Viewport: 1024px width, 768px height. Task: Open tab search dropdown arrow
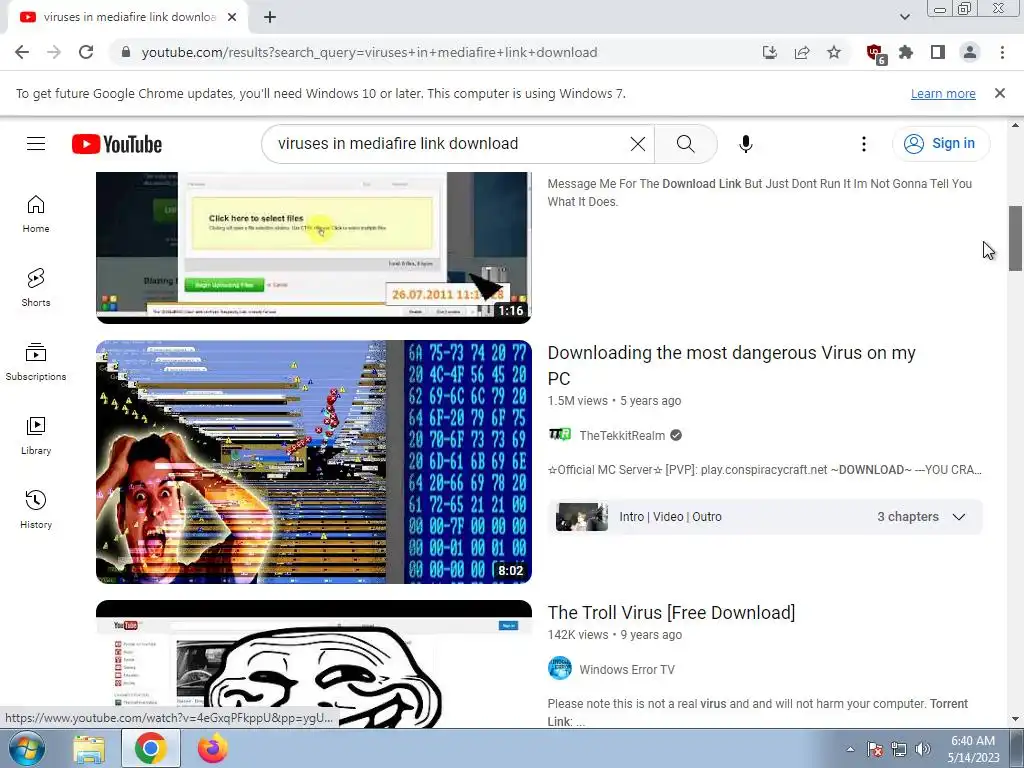[x=904, y=17]
